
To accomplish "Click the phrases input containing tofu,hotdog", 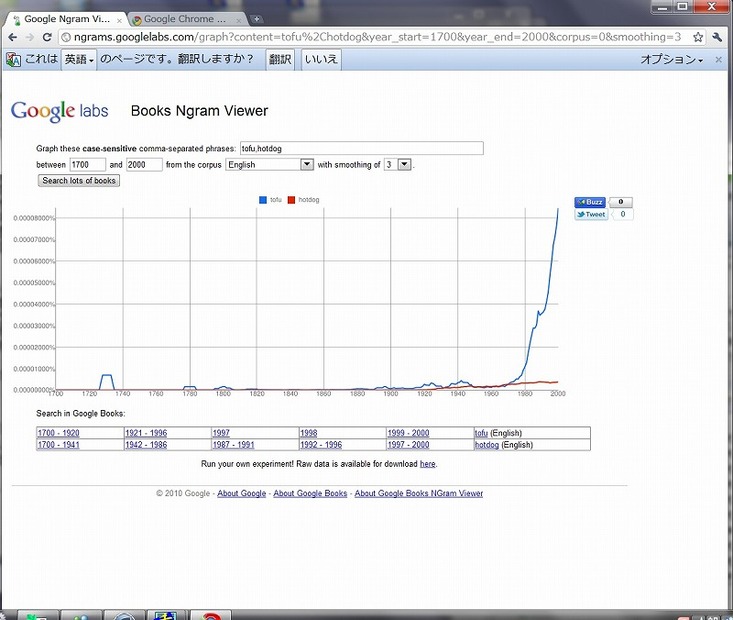I will tap(361, 149).
